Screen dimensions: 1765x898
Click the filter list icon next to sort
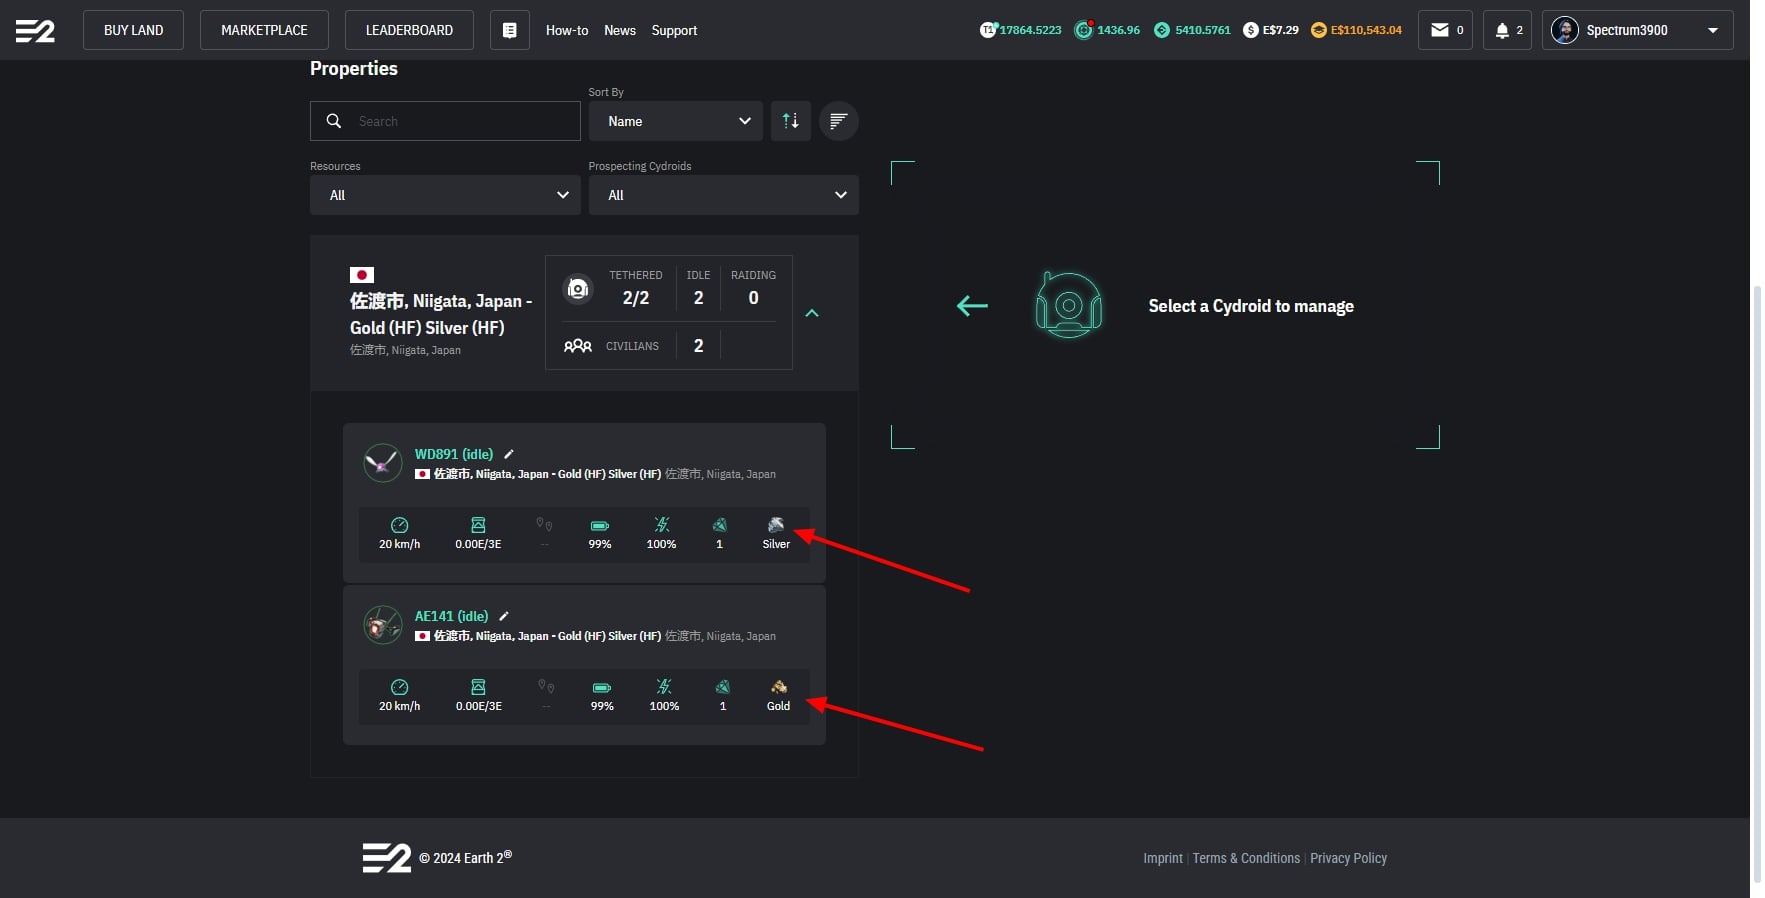(x=838, y=121)
